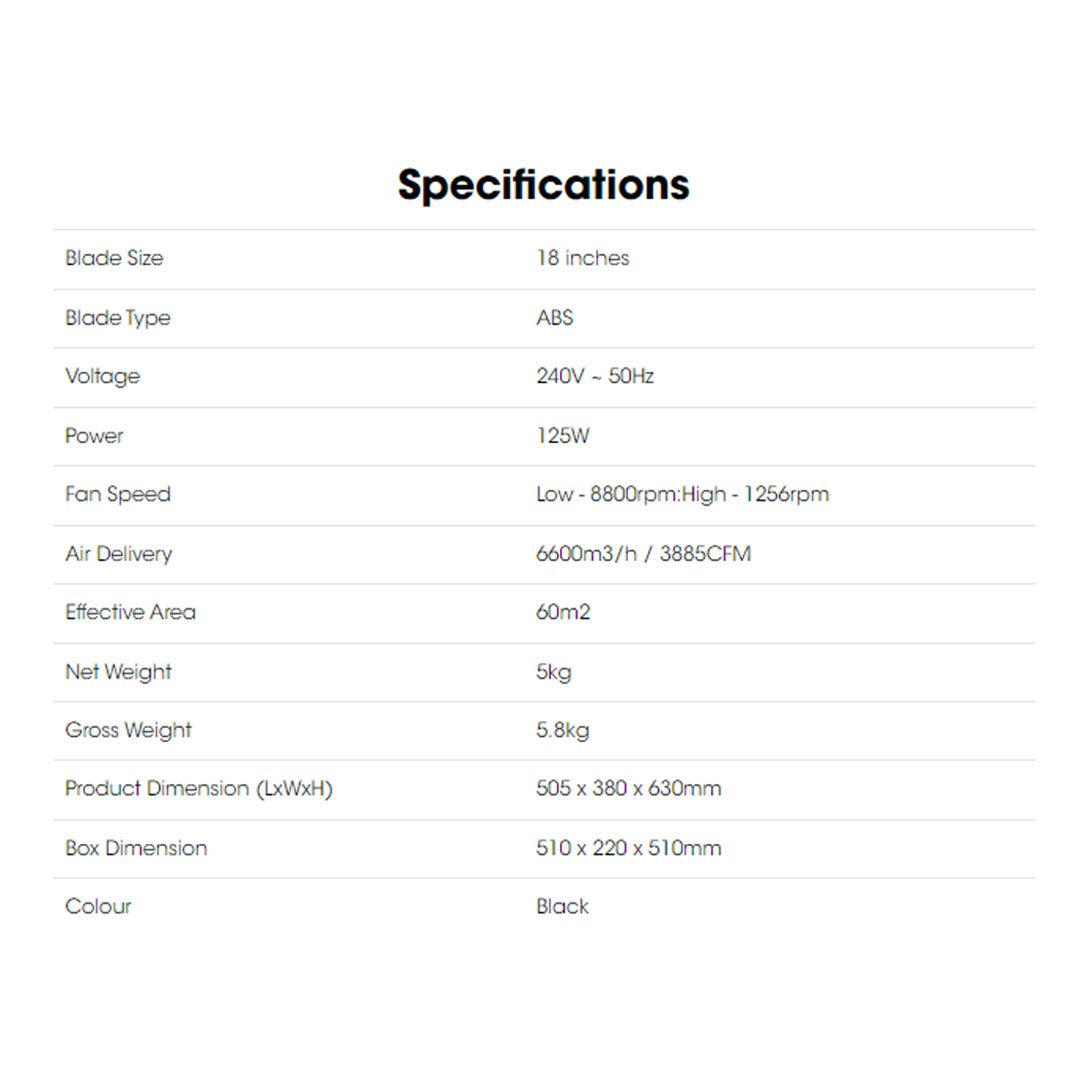
Task: Select the Fan Speed label
Action: [x=118, y=494]
